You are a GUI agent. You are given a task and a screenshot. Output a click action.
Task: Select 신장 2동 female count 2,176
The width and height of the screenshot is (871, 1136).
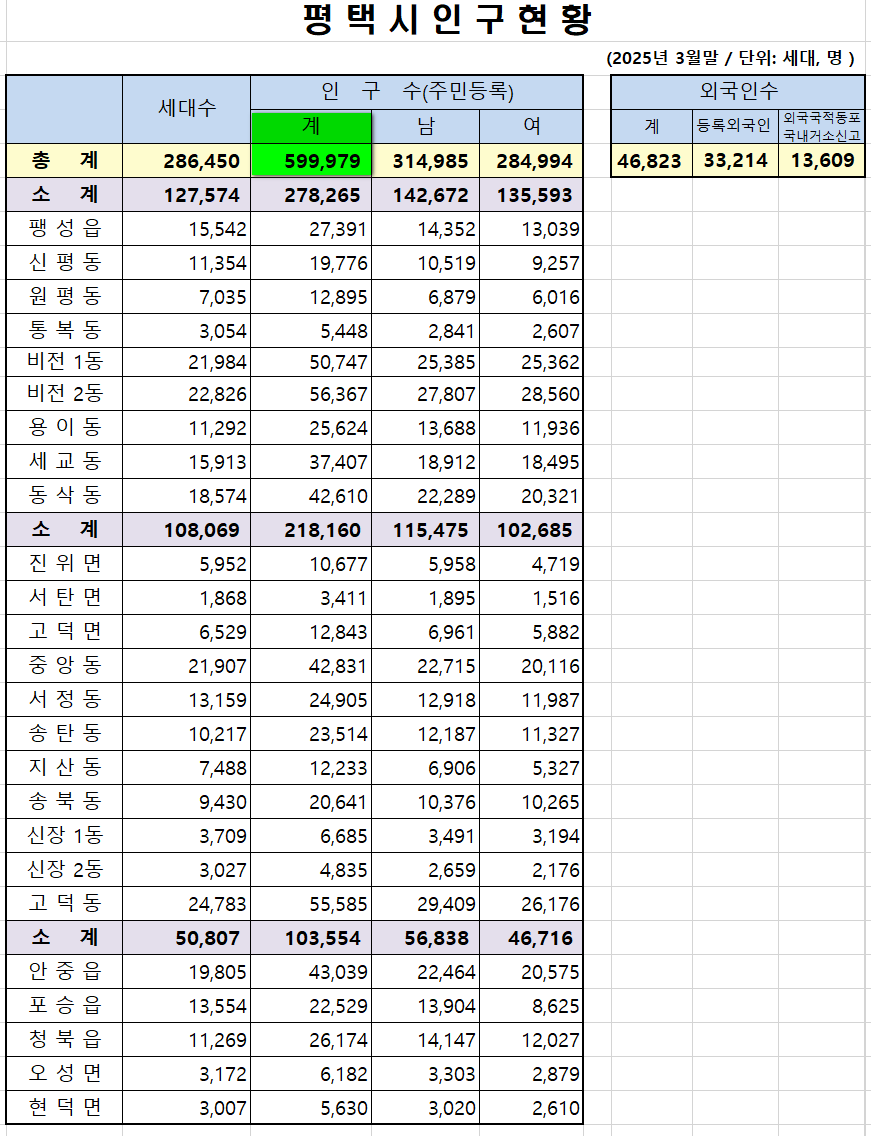[x=531, y=870]
